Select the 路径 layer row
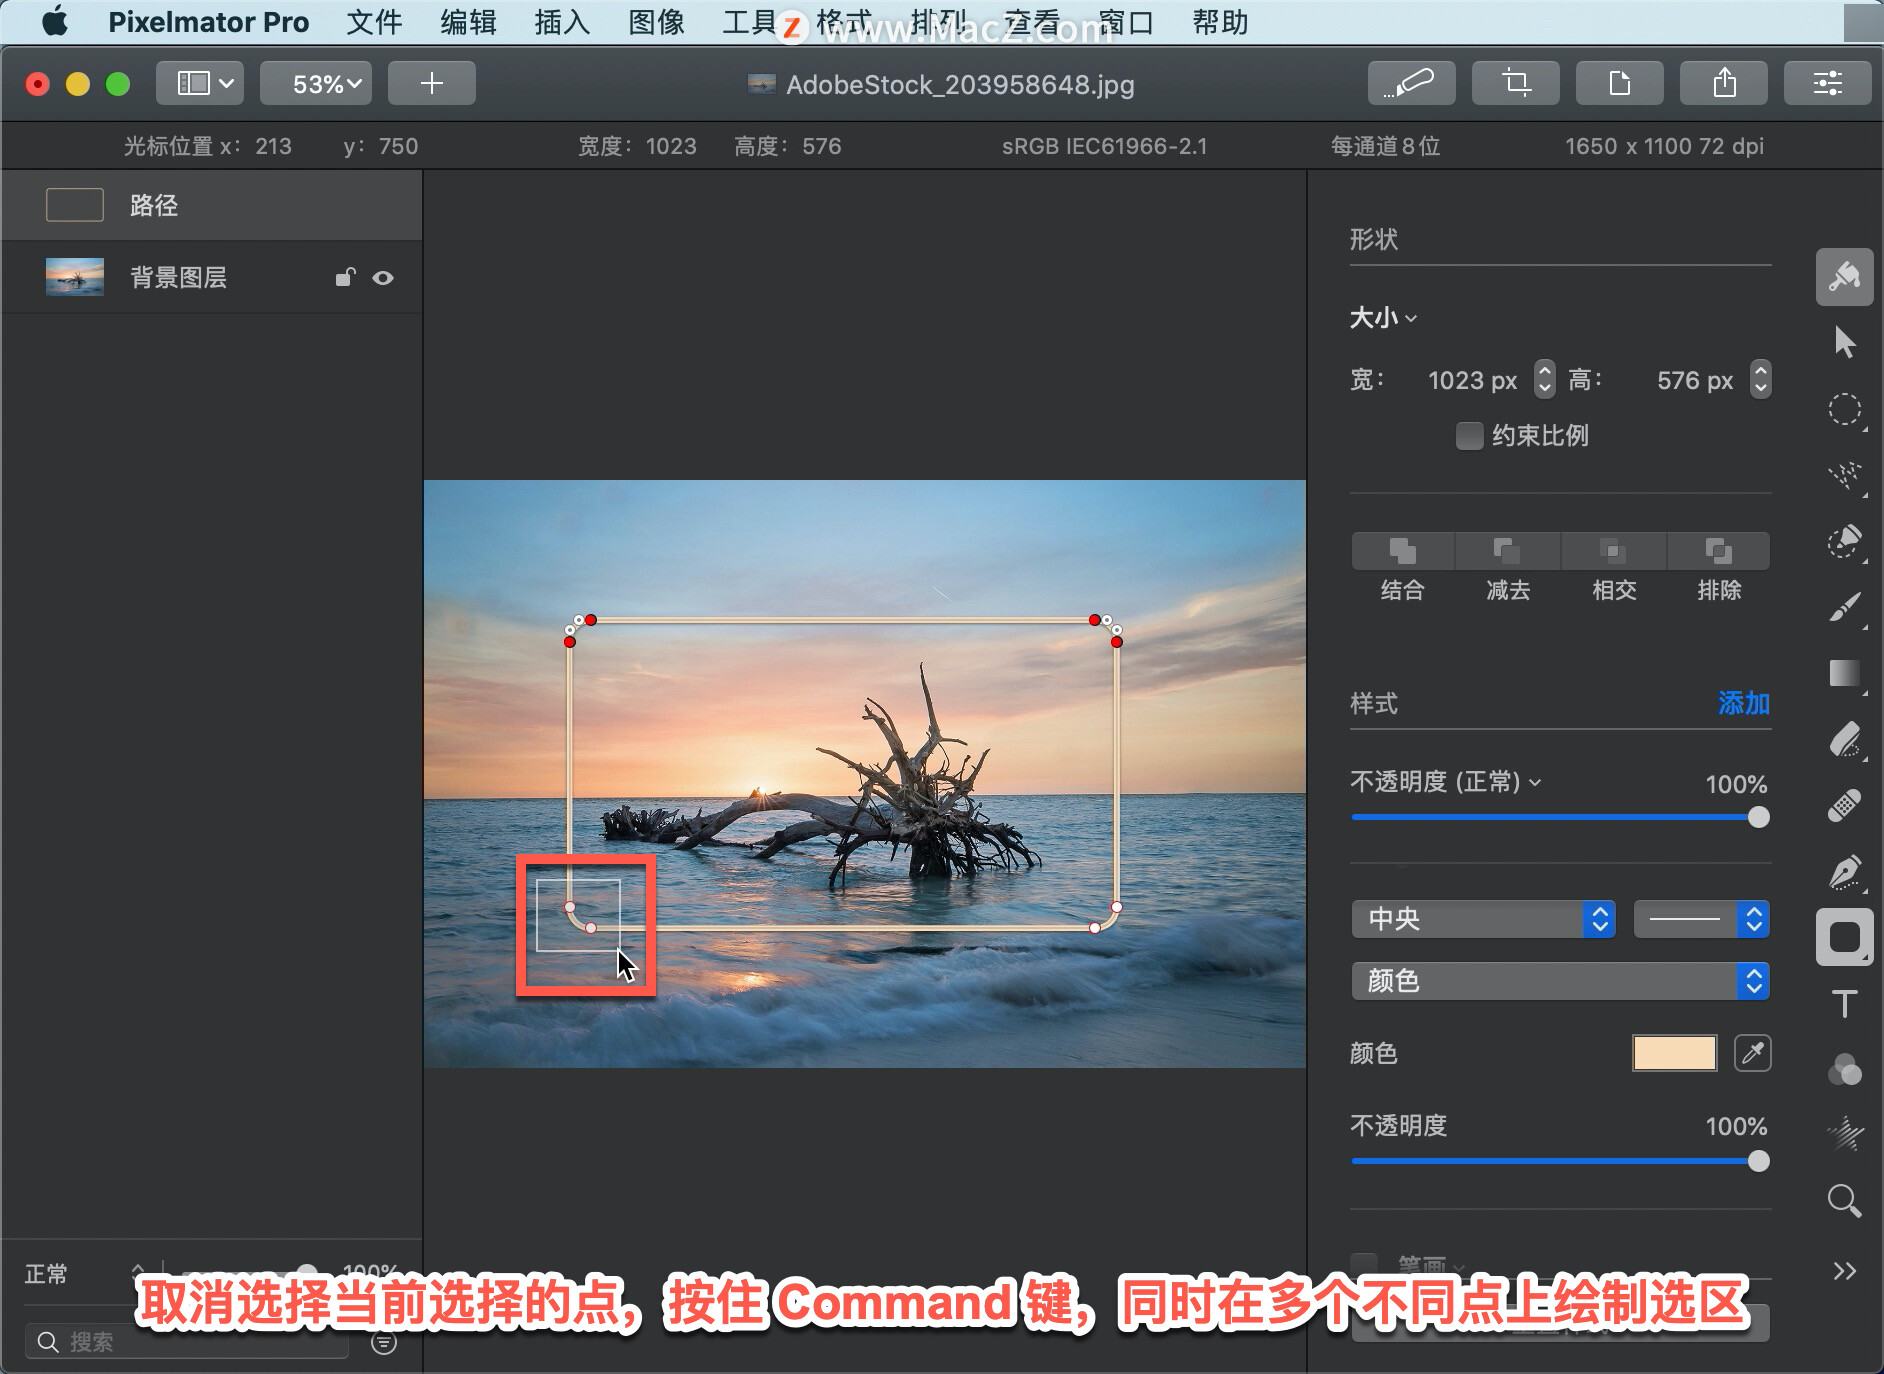Screen dimensions: 1884x1374 click(x=212, y=205)
